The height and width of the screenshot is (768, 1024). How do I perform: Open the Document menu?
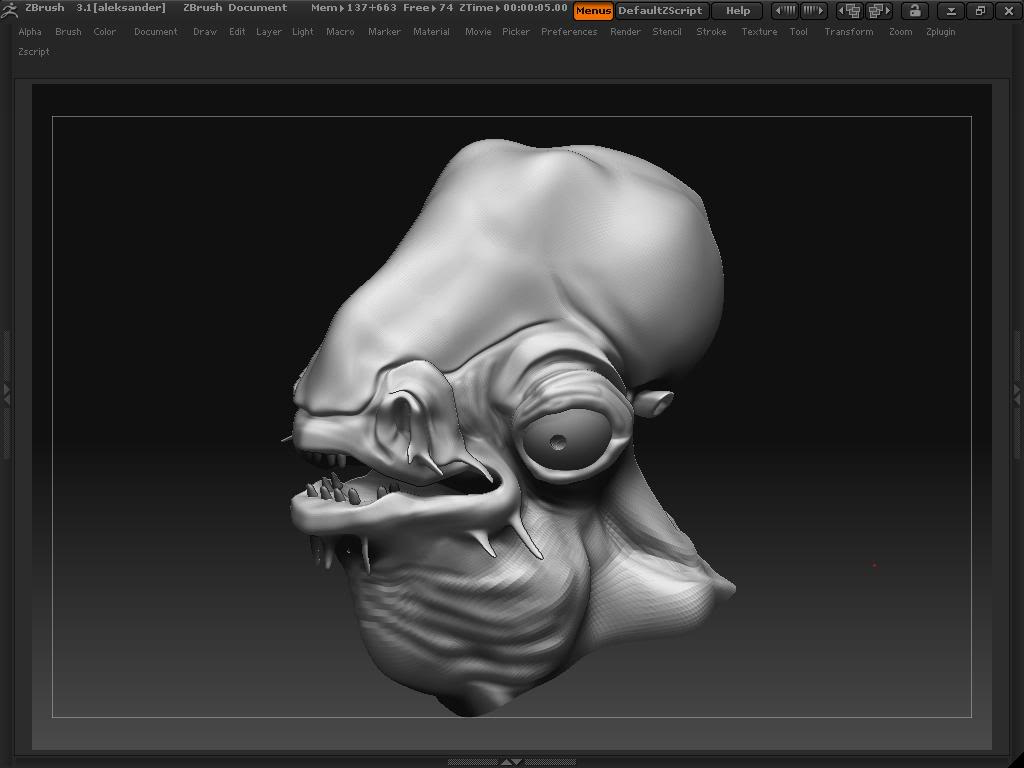(x=155, y=31)
